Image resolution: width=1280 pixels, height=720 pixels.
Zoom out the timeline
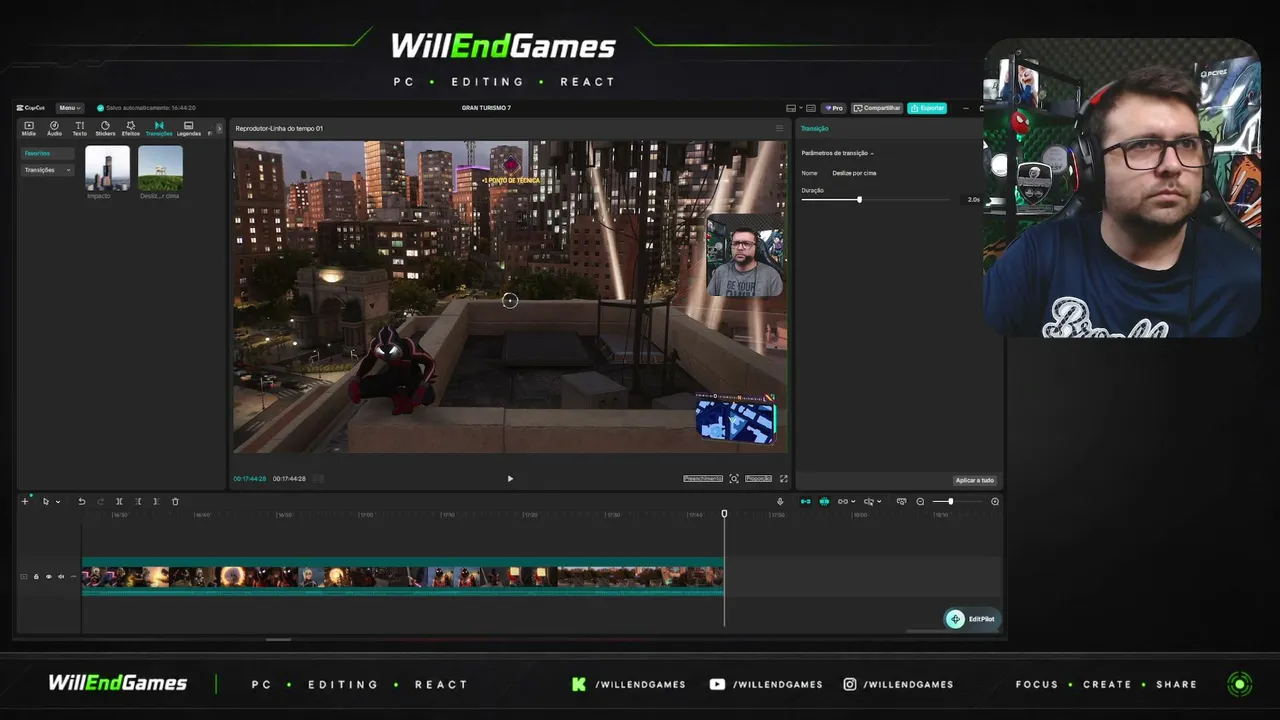tap(920, 502)
